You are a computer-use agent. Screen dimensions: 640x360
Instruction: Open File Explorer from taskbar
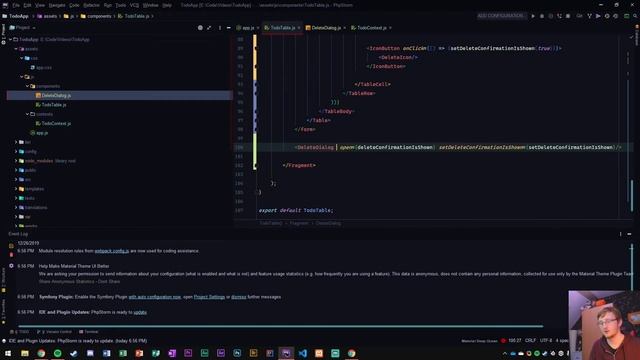[25, 353]
